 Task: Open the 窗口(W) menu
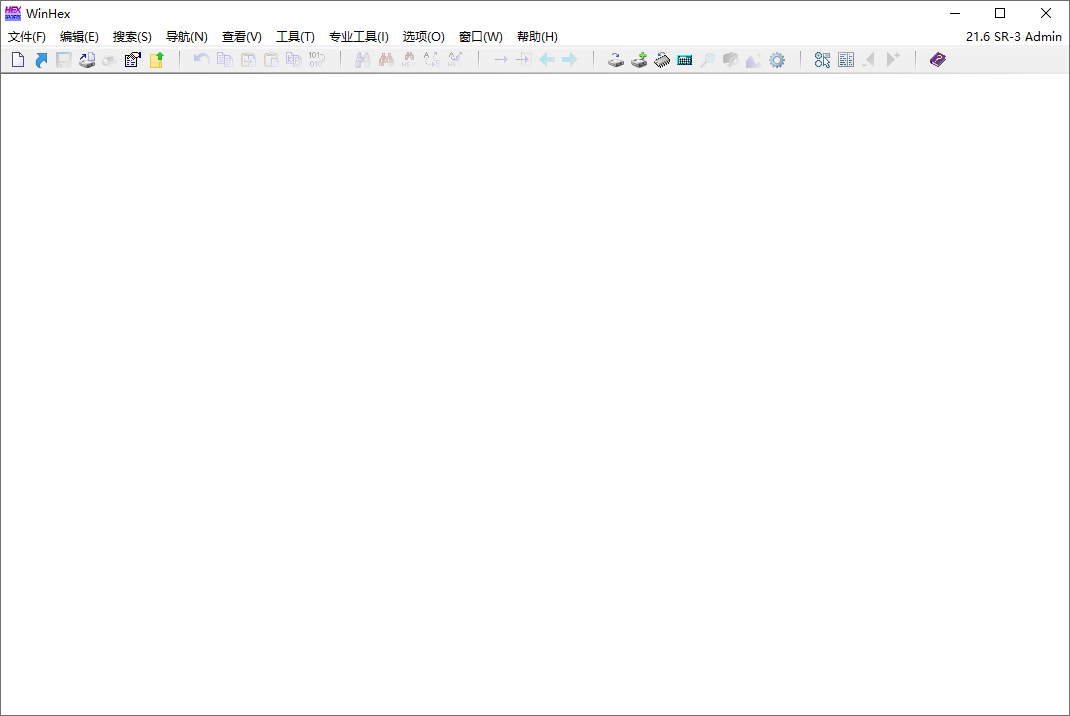coord(480,36)
